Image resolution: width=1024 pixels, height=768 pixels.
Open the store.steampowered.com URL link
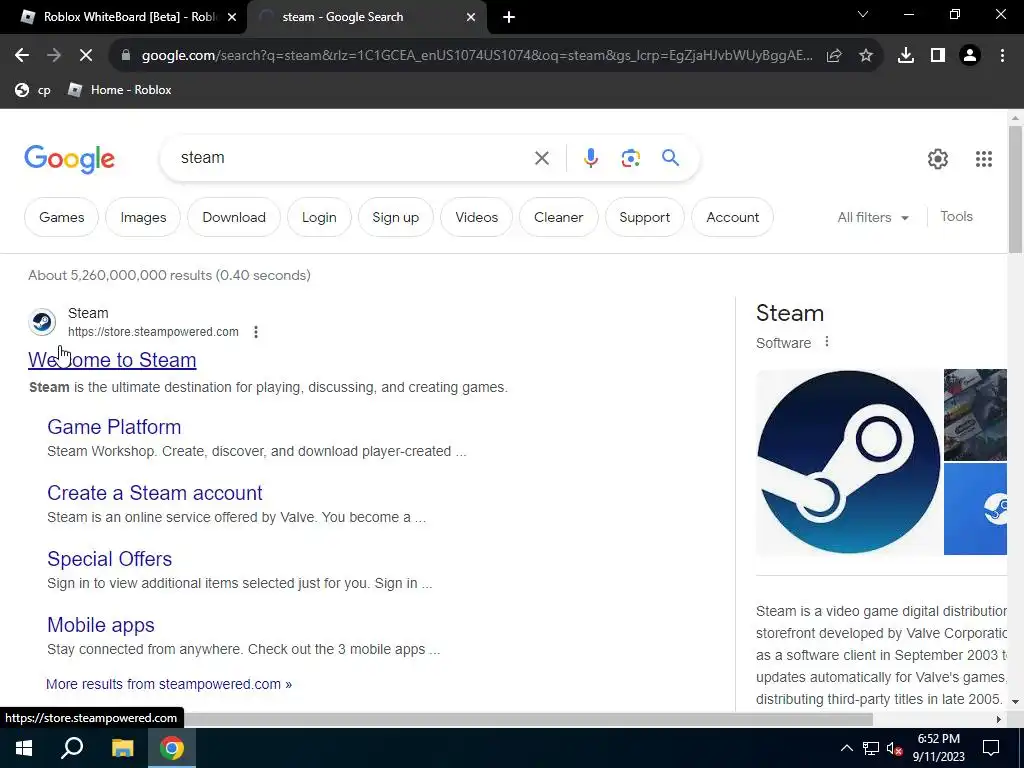click(x=153, y=332)
